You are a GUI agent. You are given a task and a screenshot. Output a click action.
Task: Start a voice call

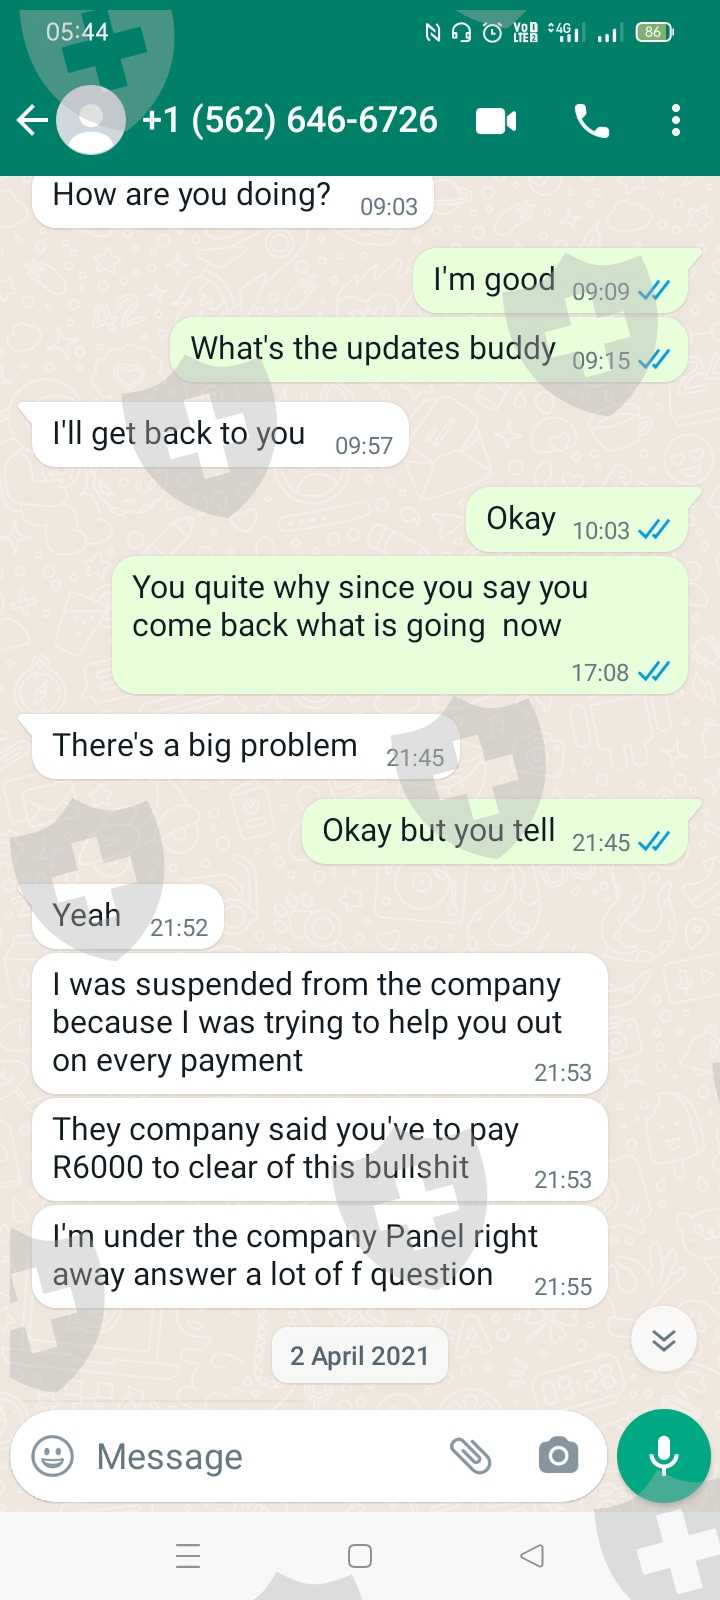[592, 122]
